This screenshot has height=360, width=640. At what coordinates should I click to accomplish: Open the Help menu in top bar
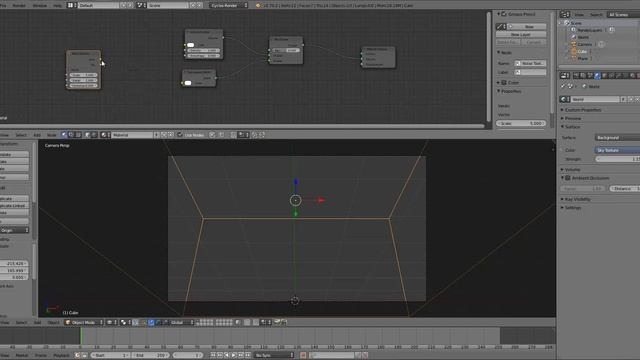58,5
